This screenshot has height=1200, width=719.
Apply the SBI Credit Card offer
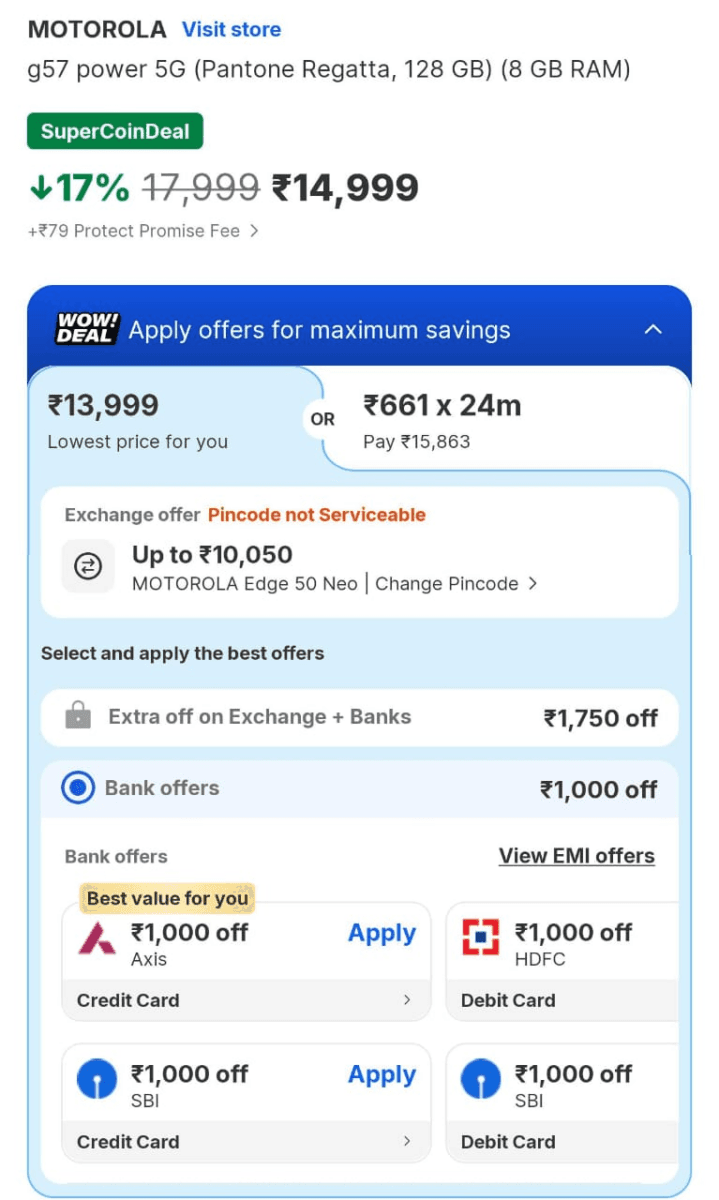click(381, 1075)
